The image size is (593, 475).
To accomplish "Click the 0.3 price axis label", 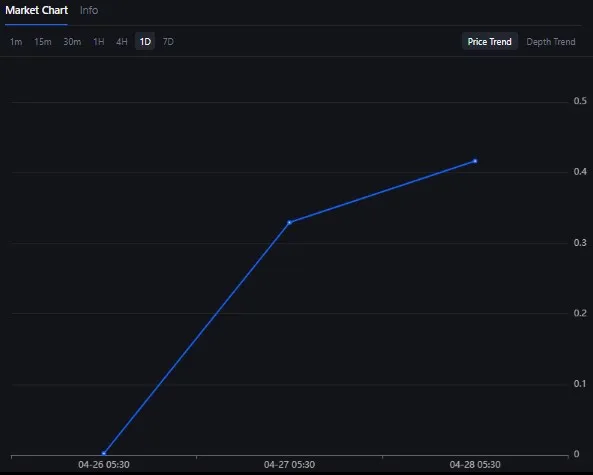I will pyautogui.click(x=580, y=242).
